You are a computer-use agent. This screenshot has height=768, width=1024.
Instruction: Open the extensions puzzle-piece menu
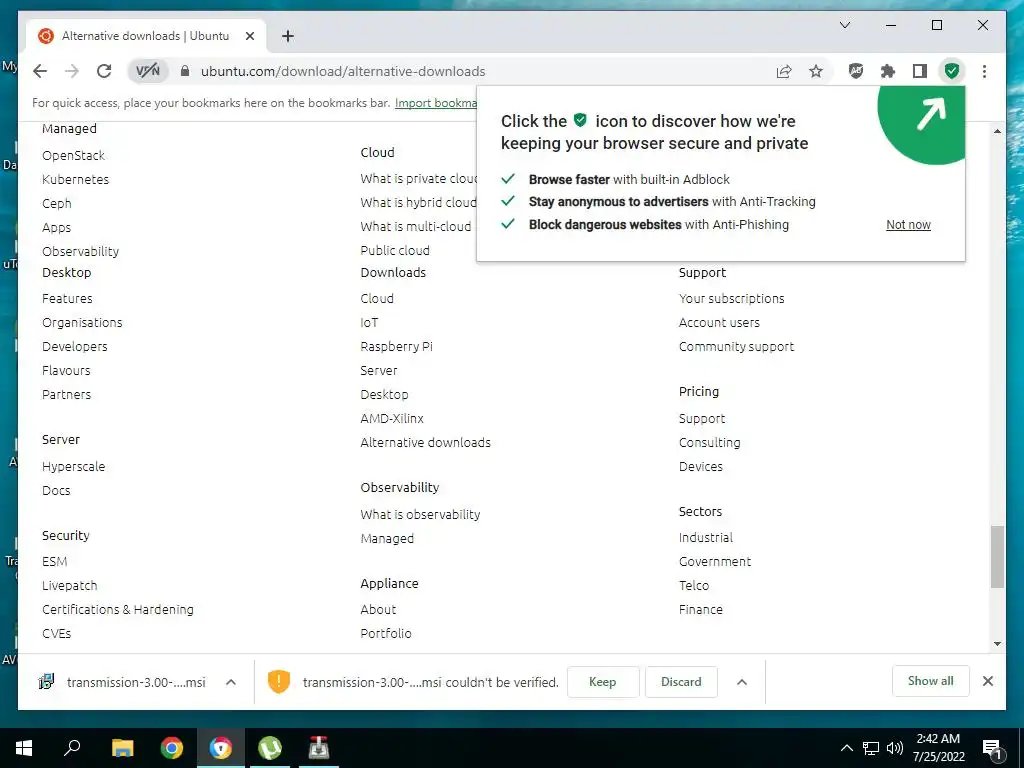click(888, 71)
